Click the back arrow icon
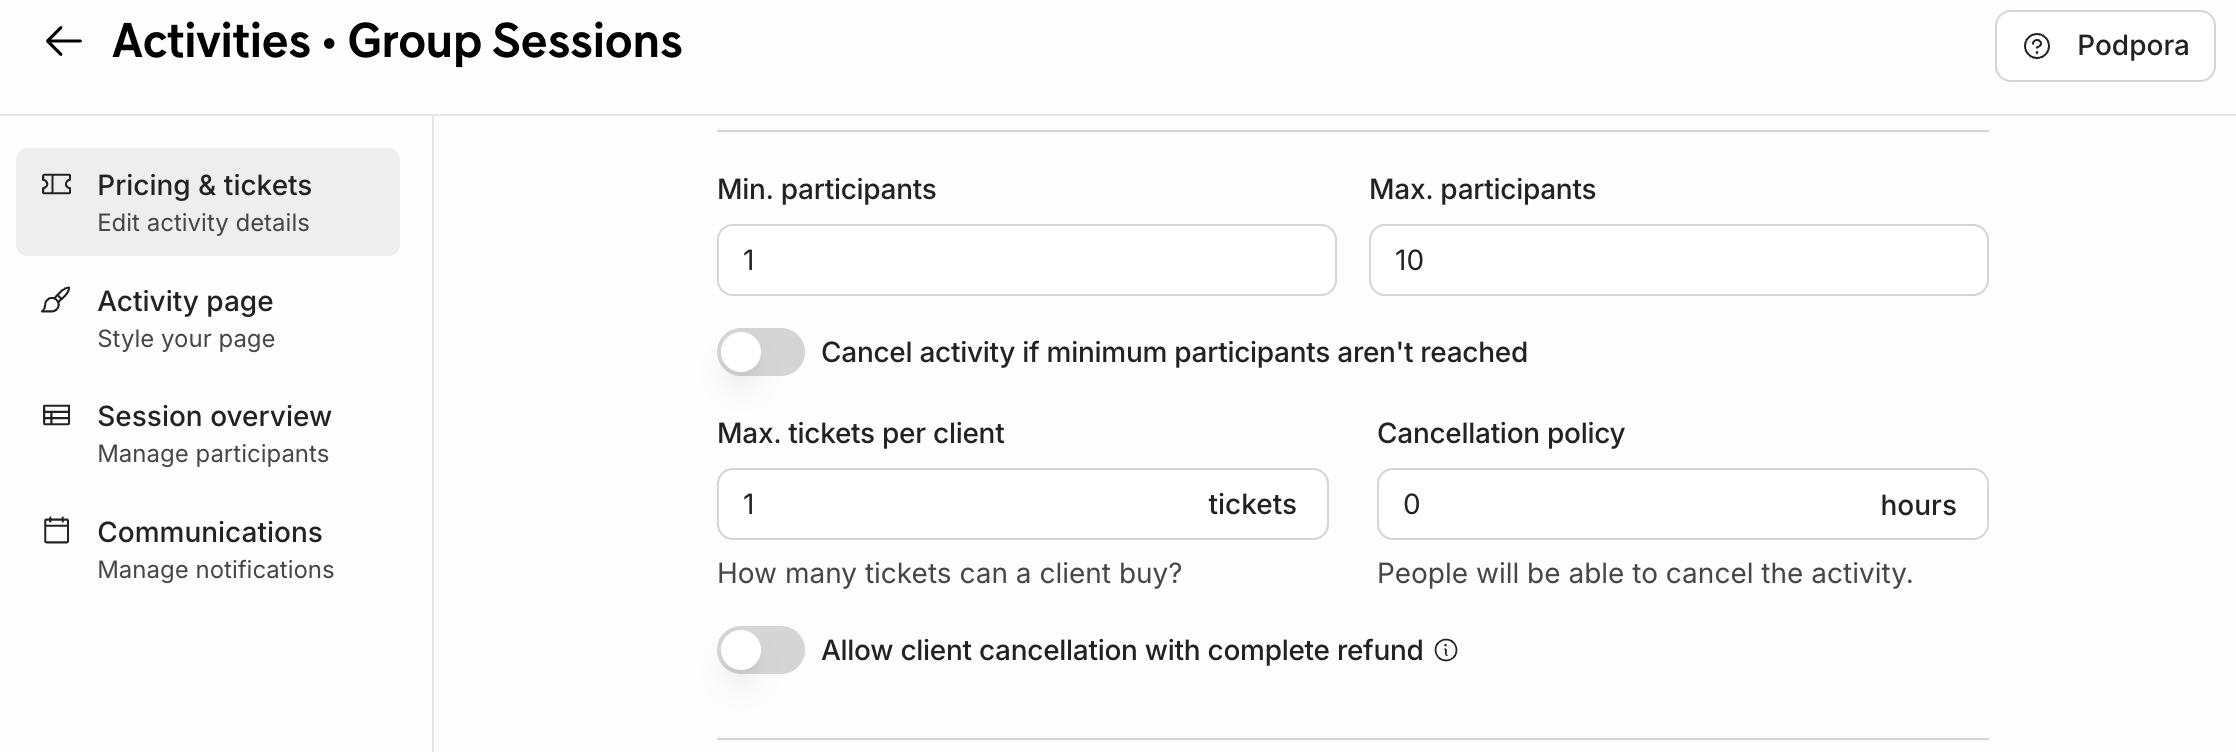The image size is (2236, 752). 64,42
